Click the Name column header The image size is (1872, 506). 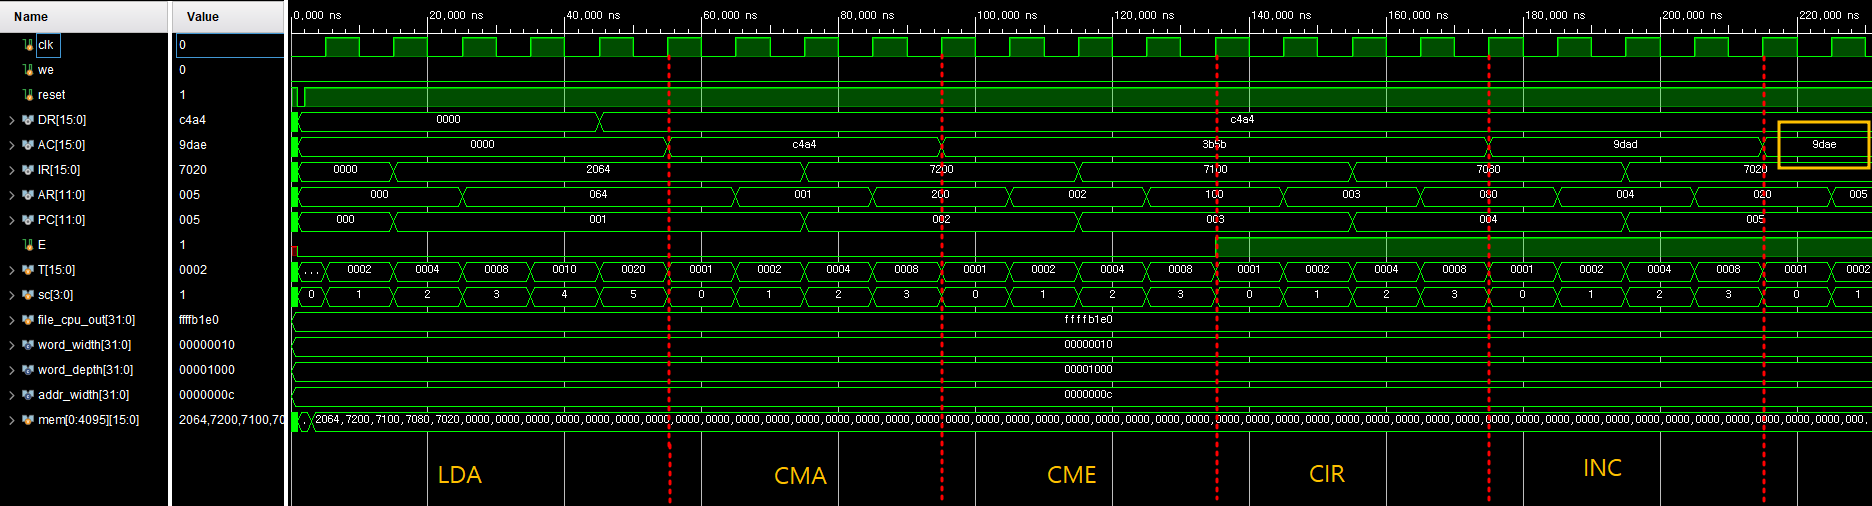coord(84,16)
